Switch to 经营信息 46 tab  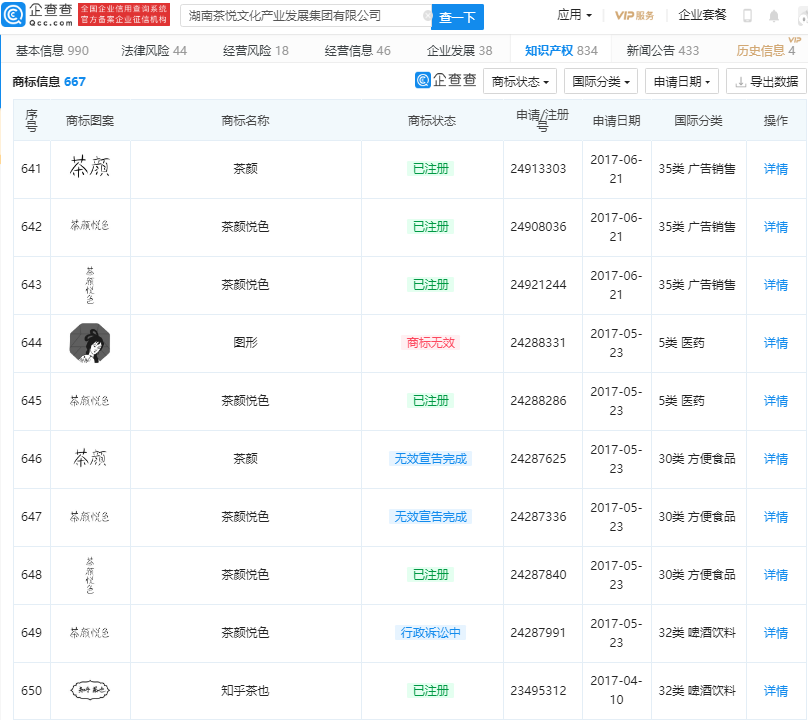click(358, 51)
